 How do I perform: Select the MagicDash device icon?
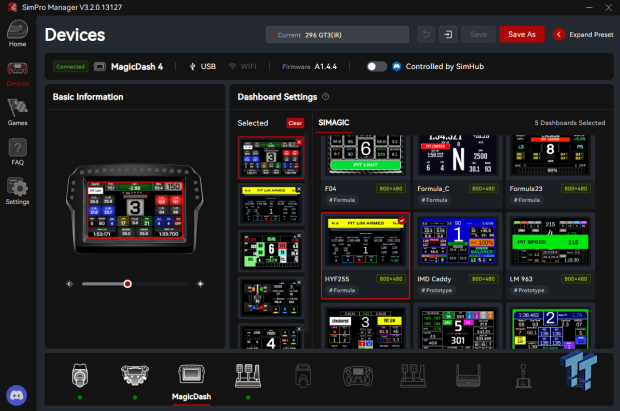[x=191, y=373]
